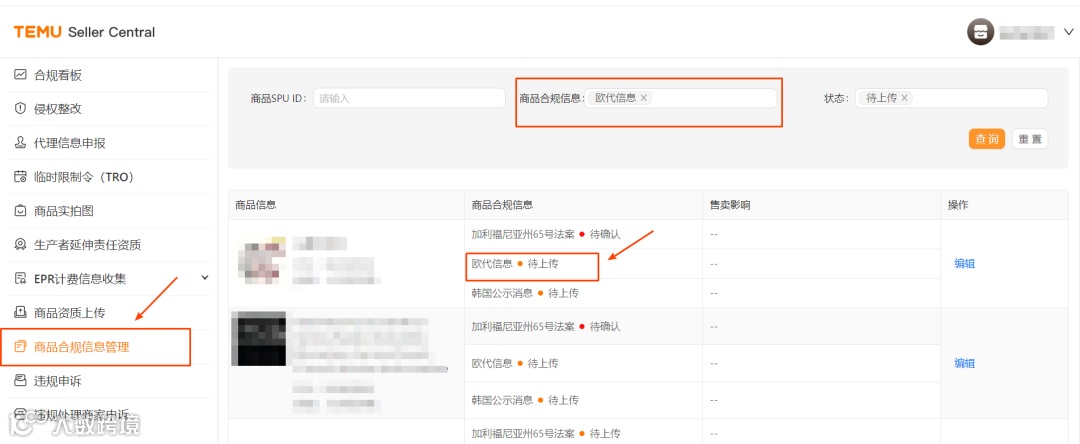Click the 合规看板 chart icon

point(20,75)
